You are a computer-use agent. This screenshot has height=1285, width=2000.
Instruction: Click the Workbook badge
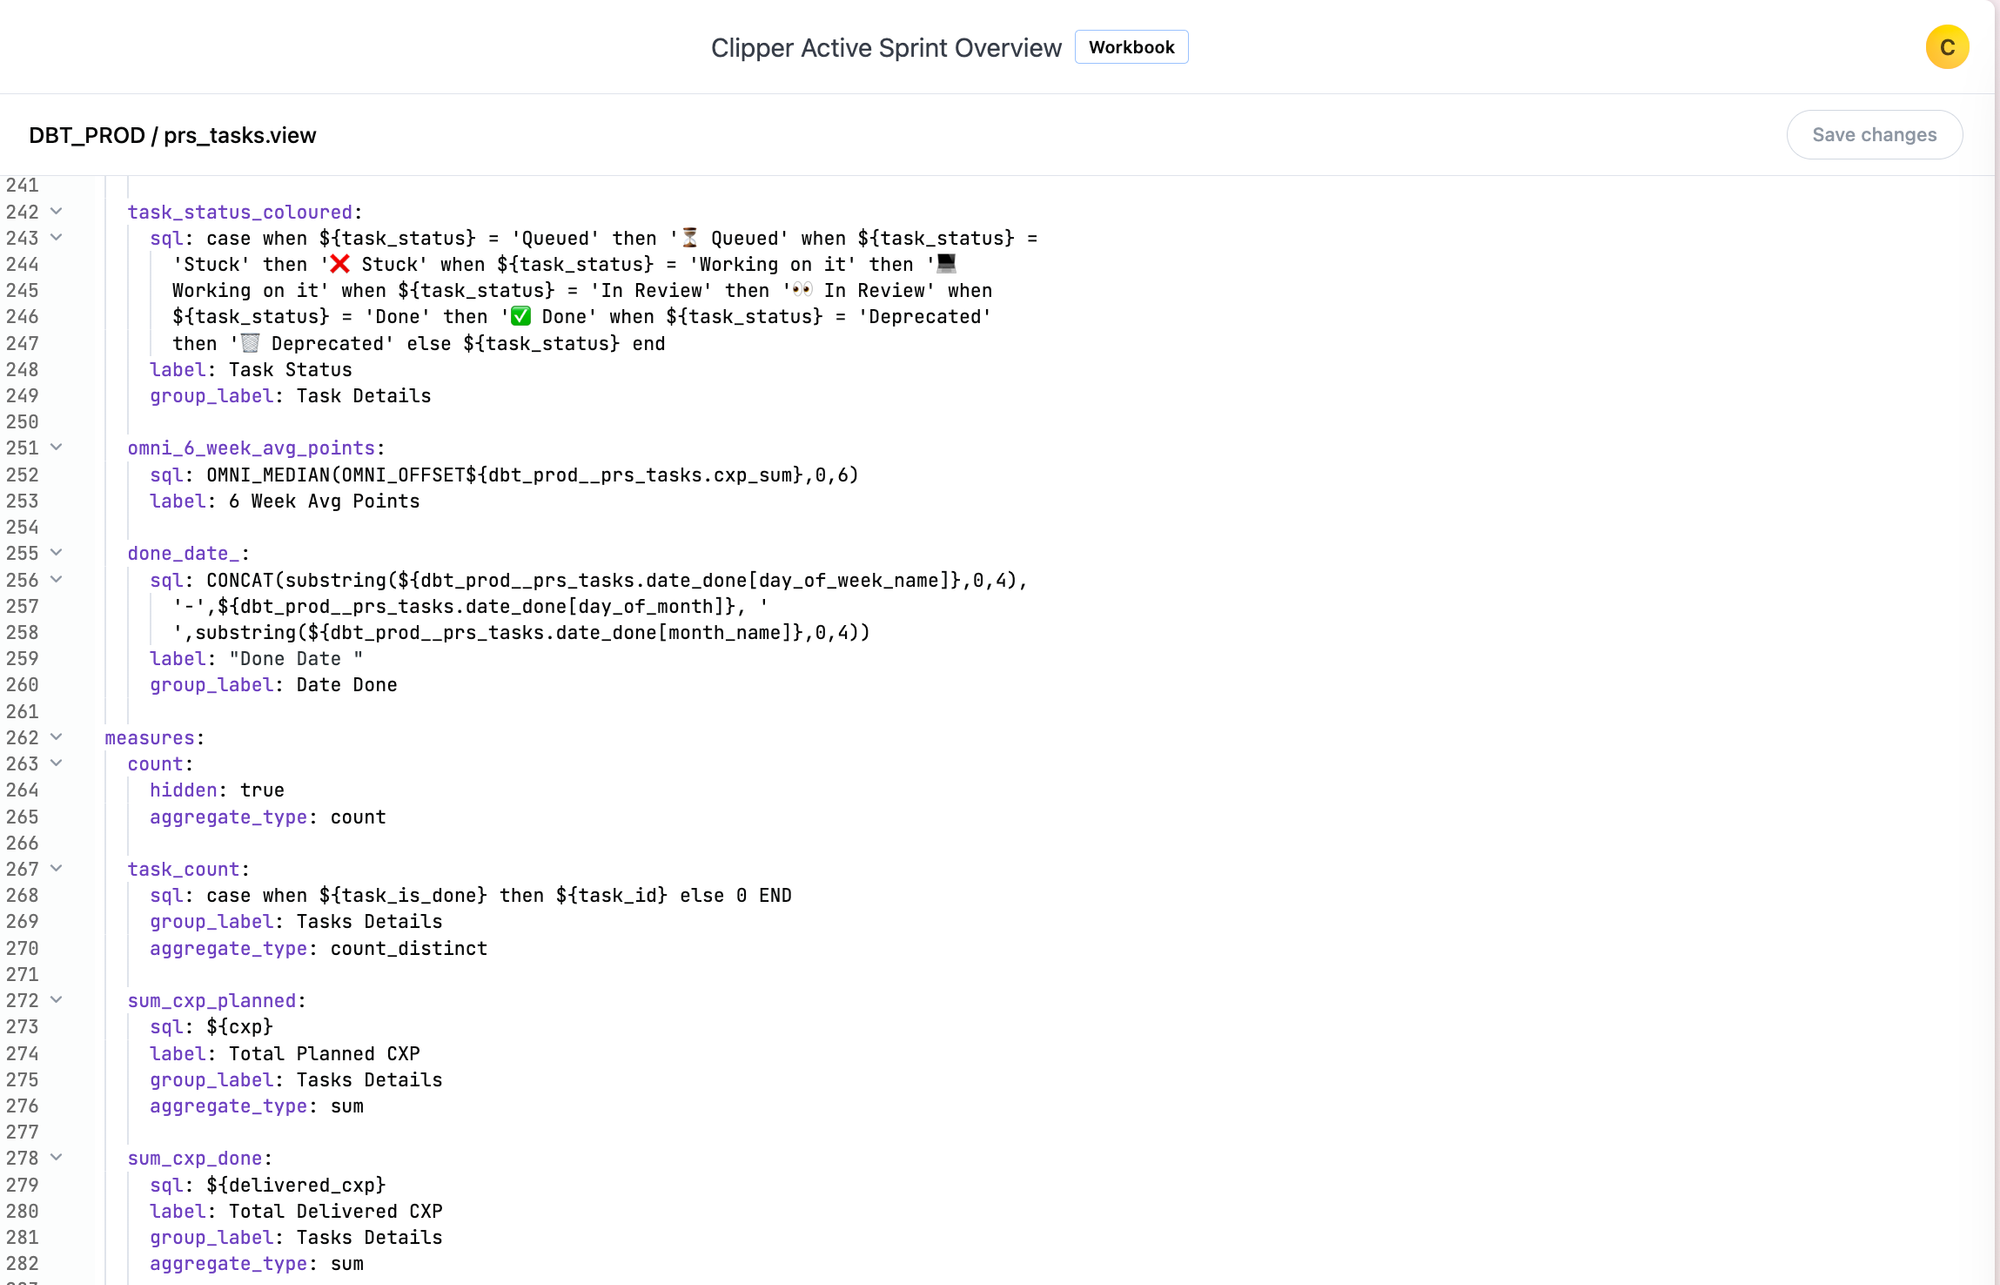point(1131,47)
